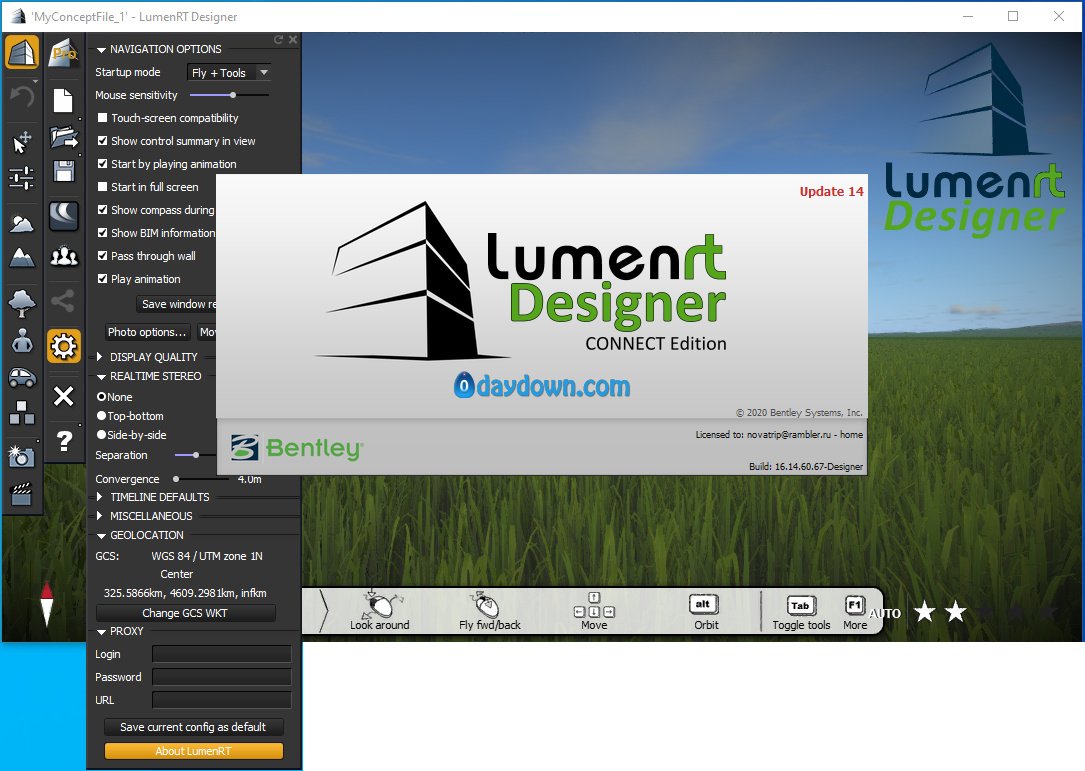Enable Start in full screen checkbox
The height and width of the screenshot is (771, 1085).
(102, 186)
